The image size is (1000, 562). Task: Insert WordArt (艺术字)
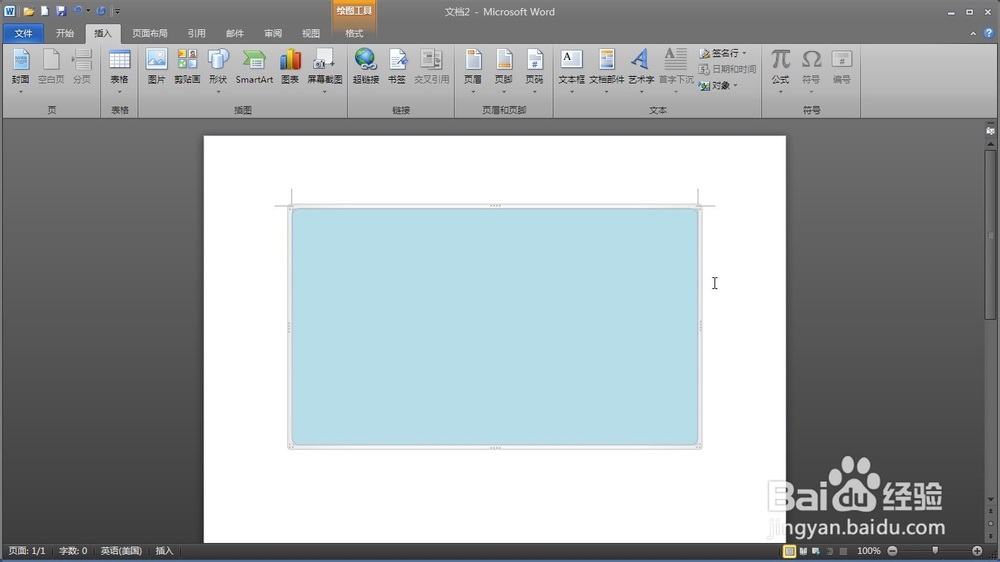click(x=641, y=69)
